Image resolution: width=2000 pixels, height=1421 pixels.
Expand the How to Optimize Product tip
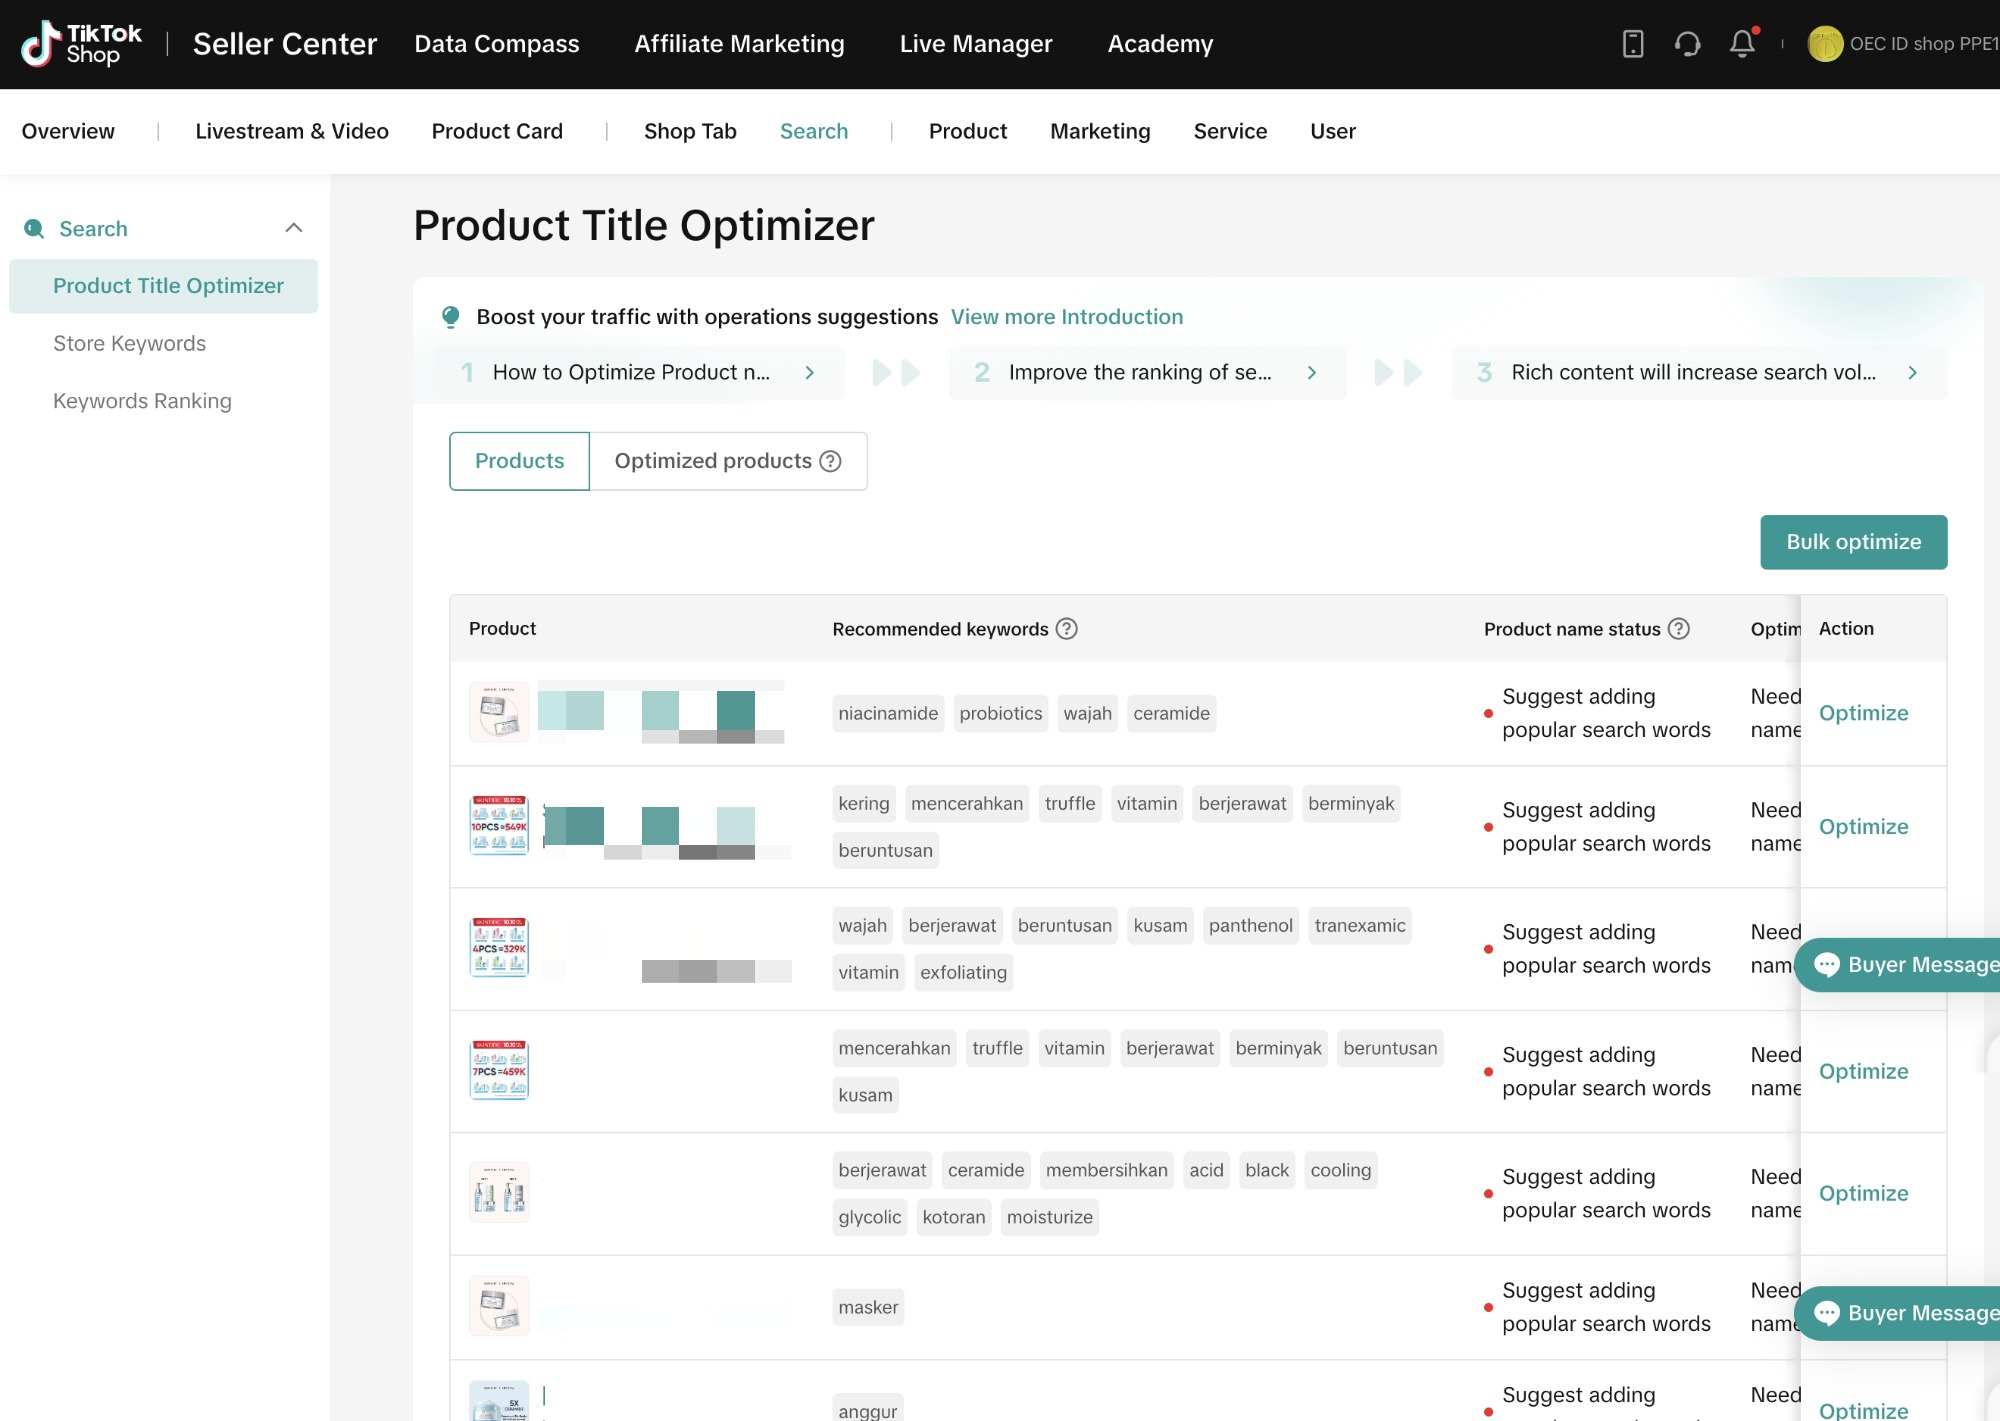[810, 373]
